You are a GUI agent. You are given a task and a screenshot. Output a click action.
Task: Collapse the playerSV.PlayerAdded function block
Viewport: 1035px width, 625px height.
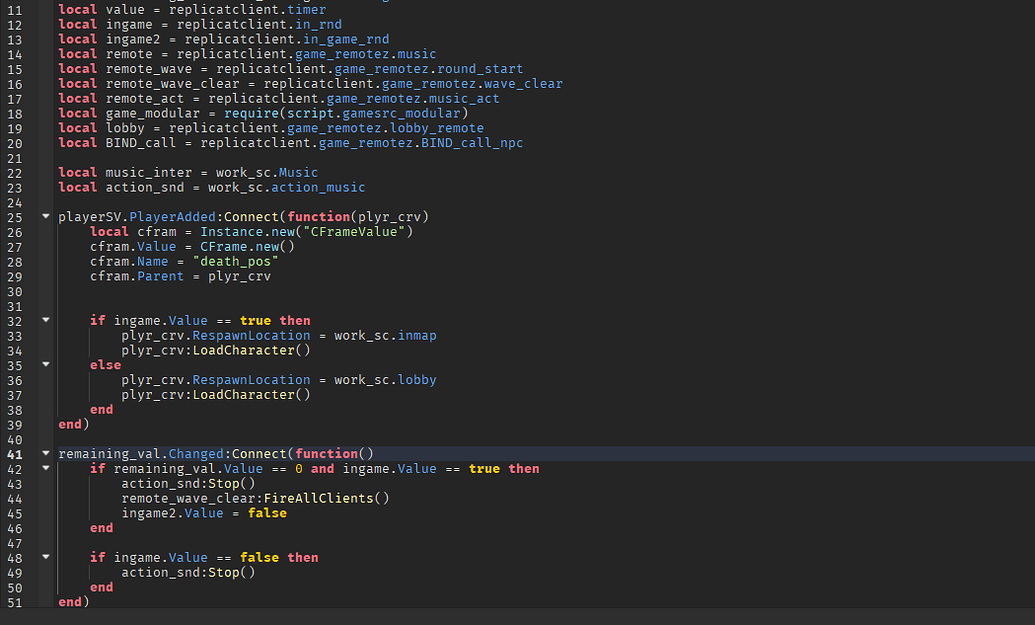click(x=44, y=216)
